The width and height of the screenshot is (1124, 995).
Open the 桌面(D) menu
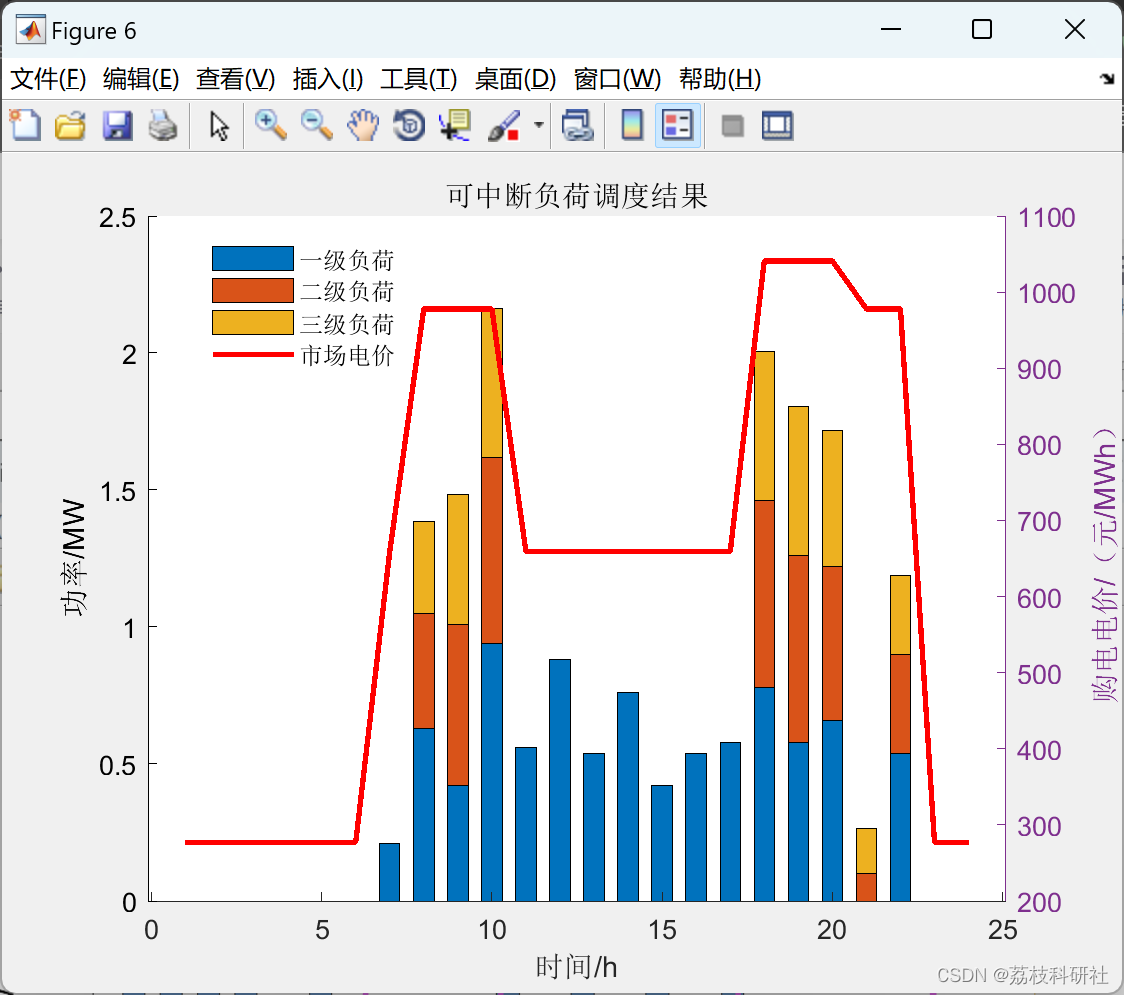(x=515, y=79)
